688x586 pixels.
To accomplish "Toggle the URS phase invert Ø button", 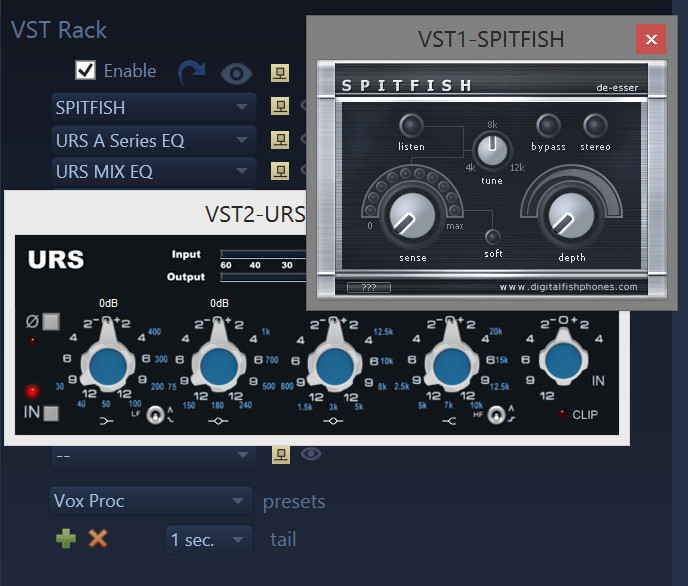I will click(x=51, y=322).
